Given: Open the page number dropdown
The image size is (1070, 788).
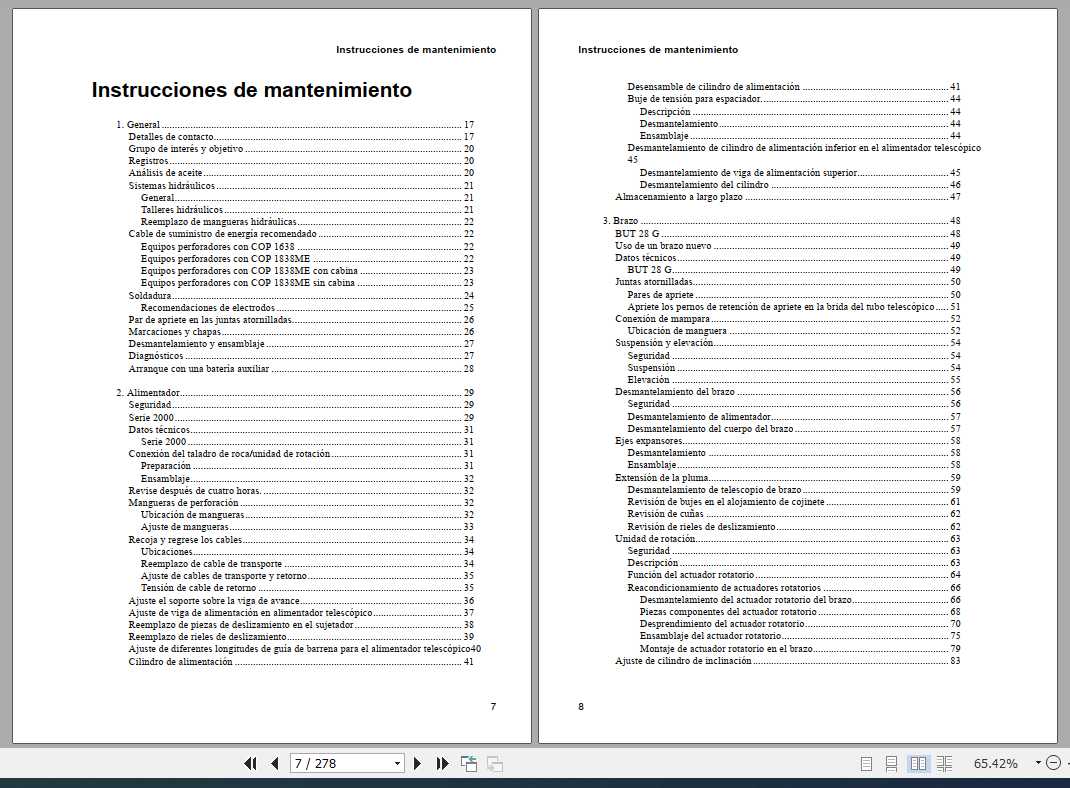Looking at the screenshot, I should (397, 764).
